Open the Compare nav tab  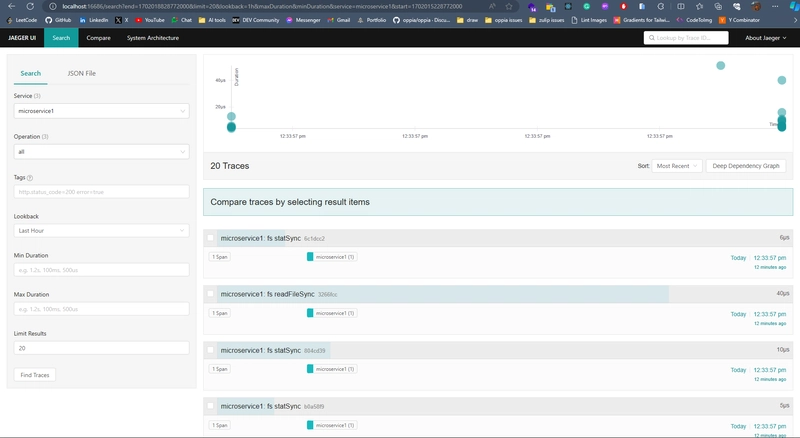click(x=98, y=38)
